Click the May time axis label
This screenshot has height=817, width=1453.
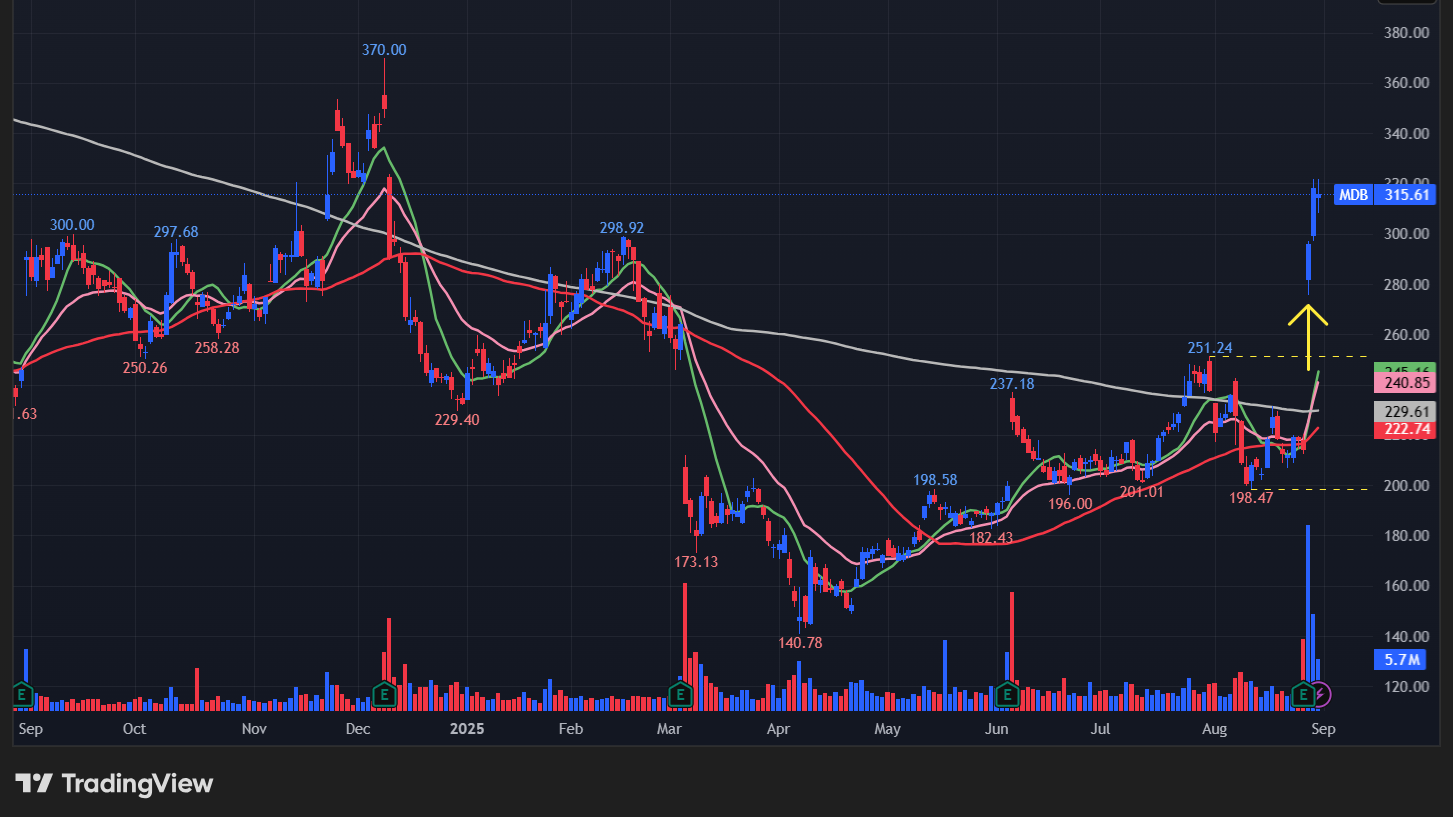click(x=888, y=729)
